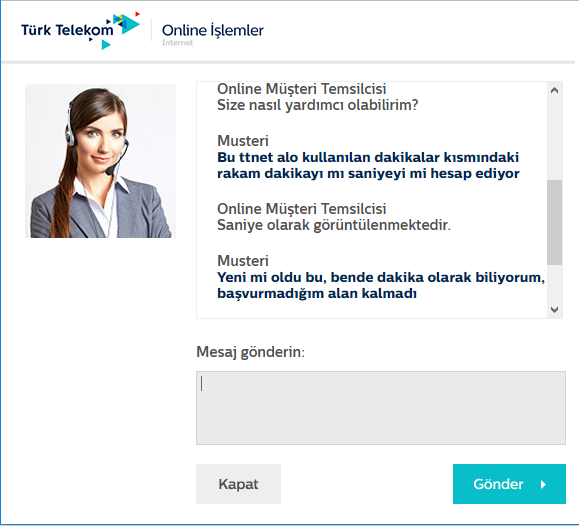Click the Gönder send button
This screenshot has width=579, height=526.
(509, 484)
